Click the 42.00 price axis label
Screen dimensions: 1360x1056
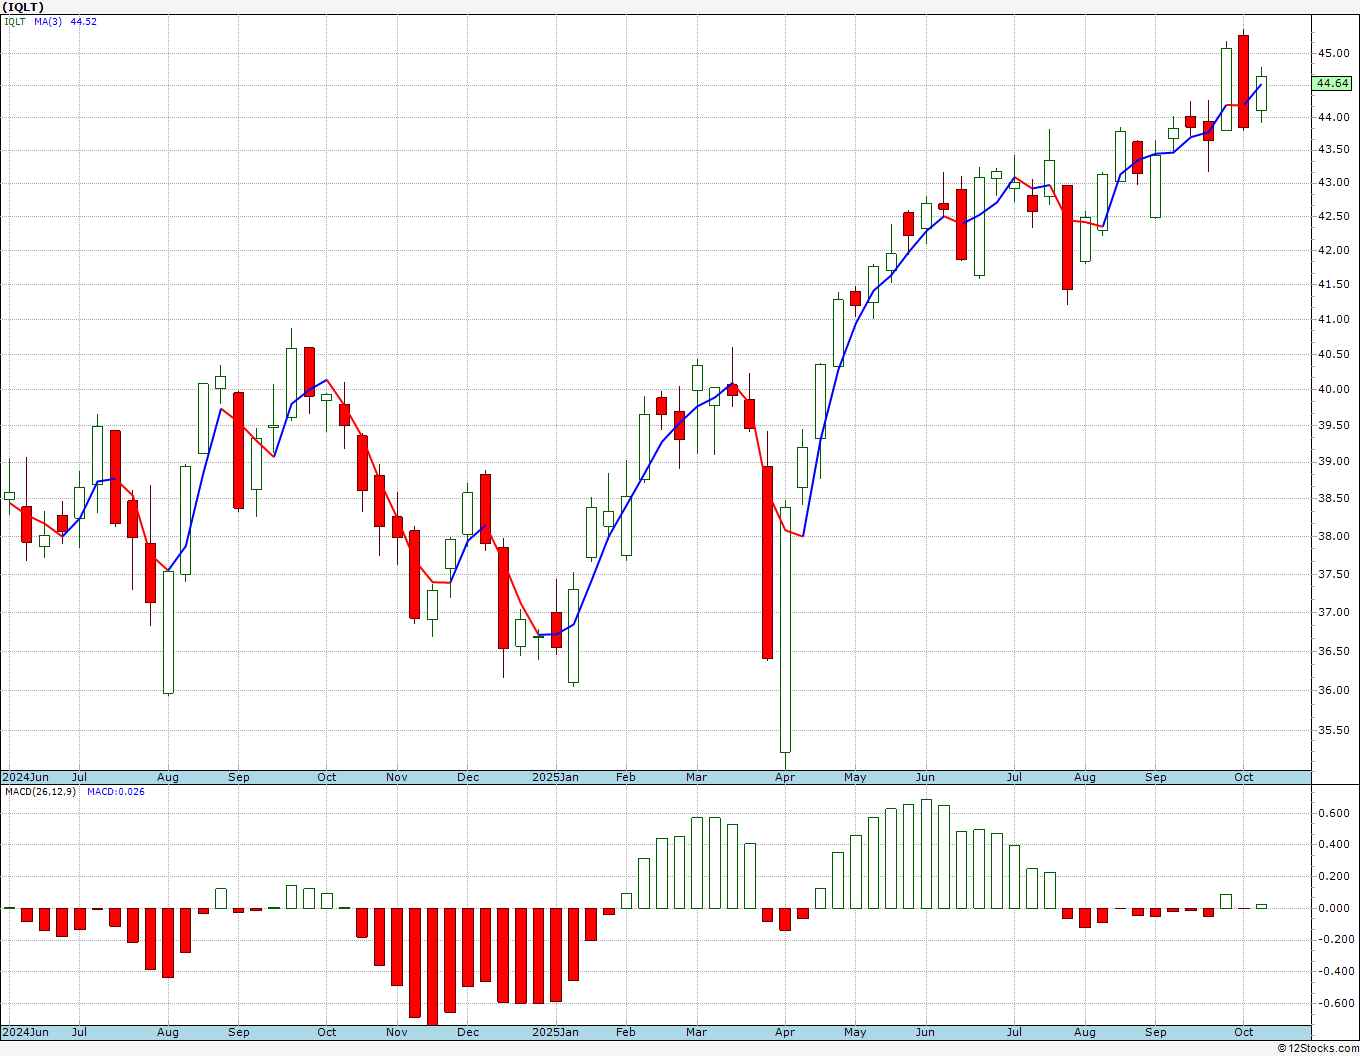click(1333, 250)
